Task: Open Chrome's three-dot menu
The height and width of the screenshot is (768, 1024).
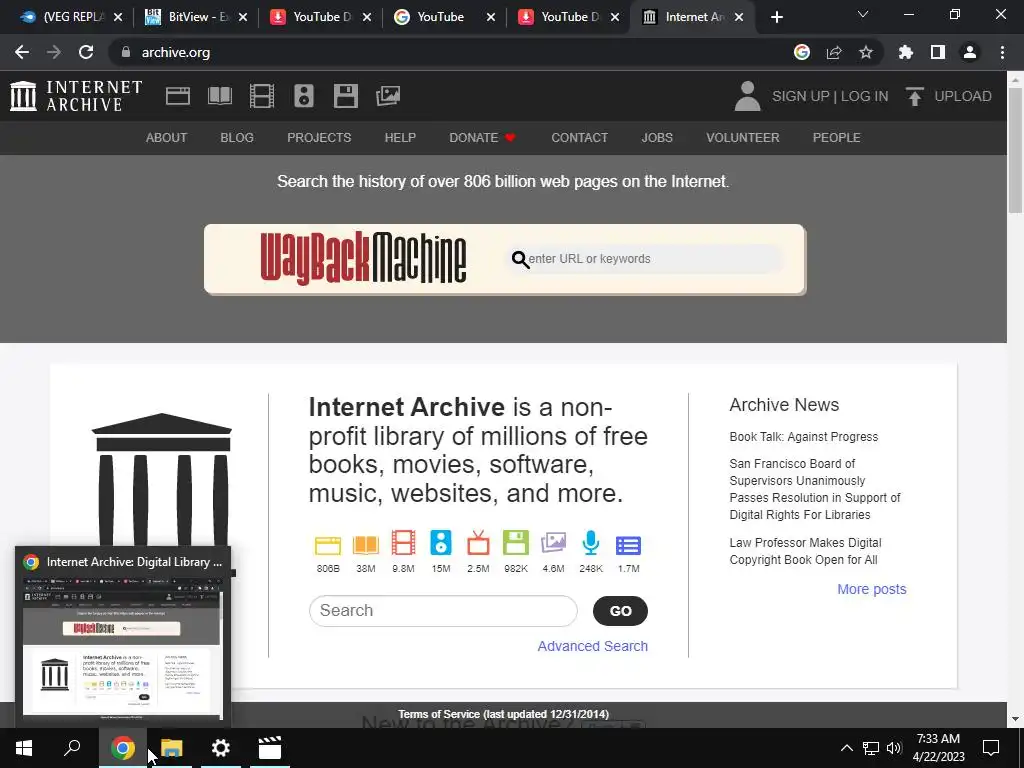Action: pyautogui.click(x=1002, y=52)
